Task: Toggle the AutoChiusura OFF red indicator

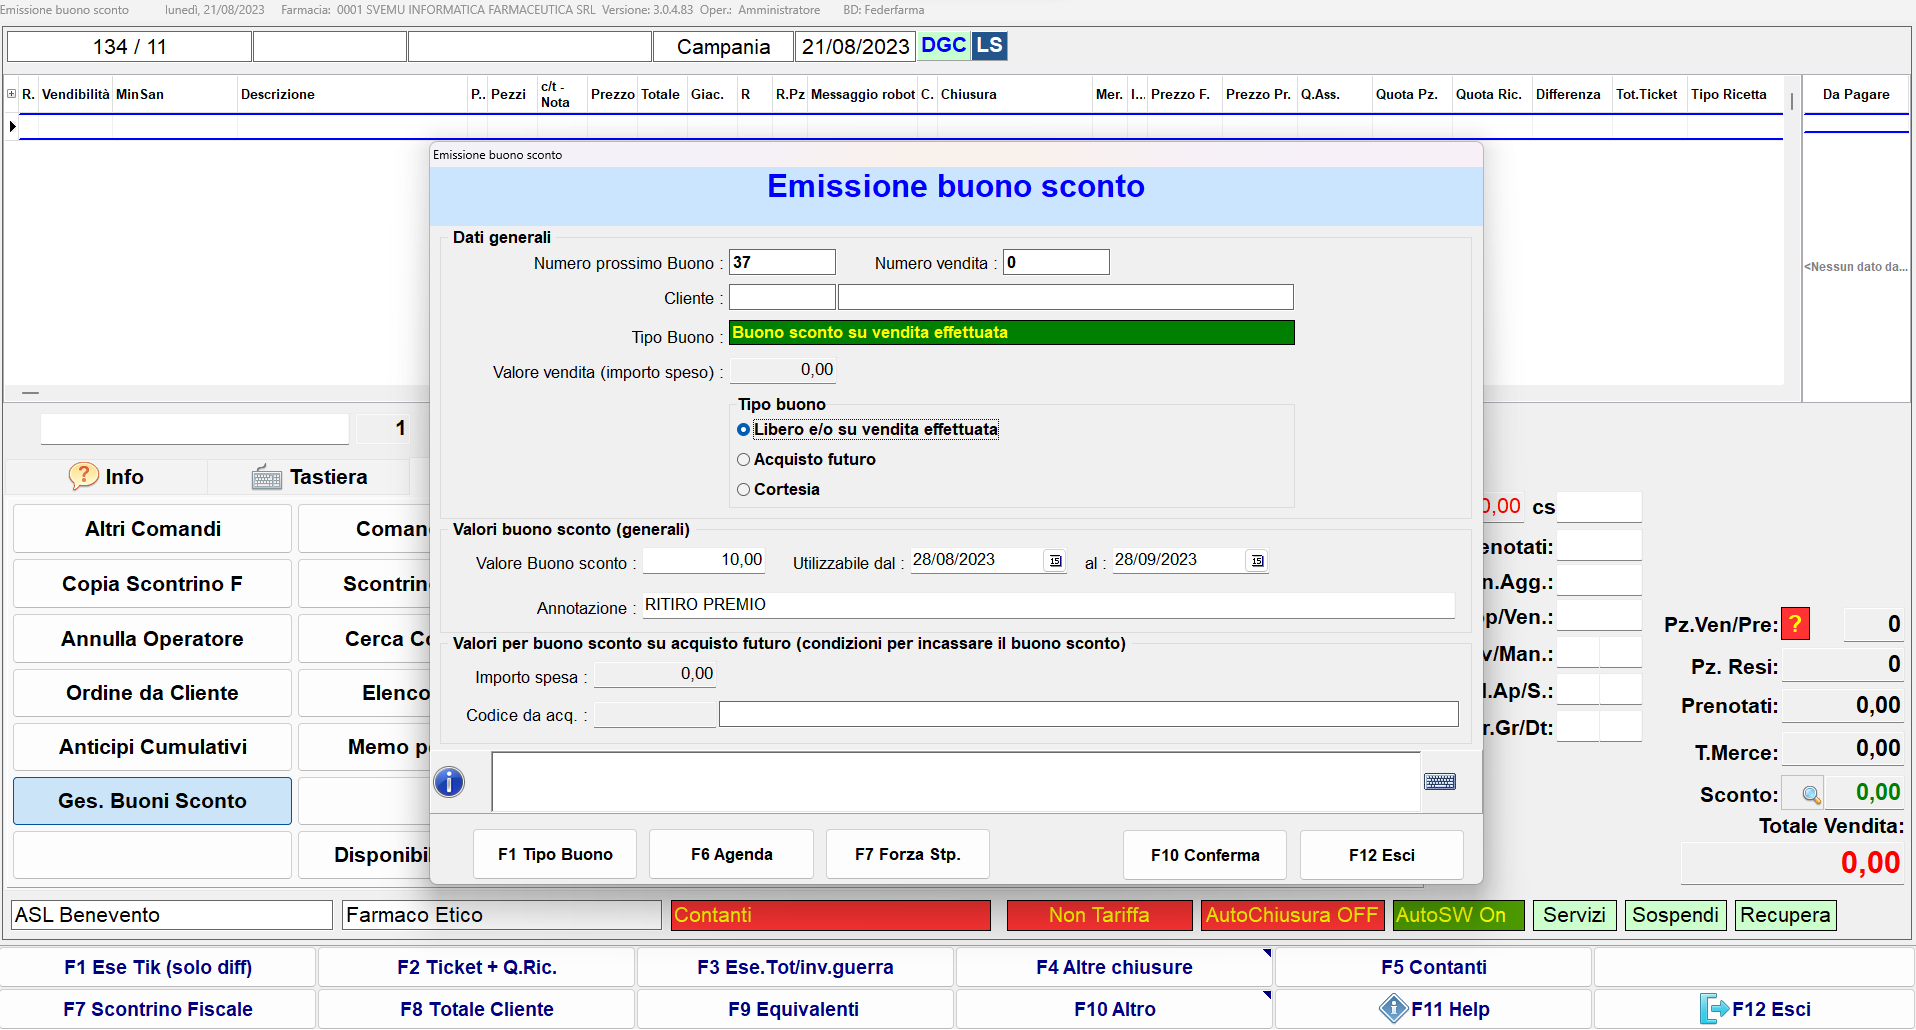Action: pyautogui.click(x=1291, y=915)
